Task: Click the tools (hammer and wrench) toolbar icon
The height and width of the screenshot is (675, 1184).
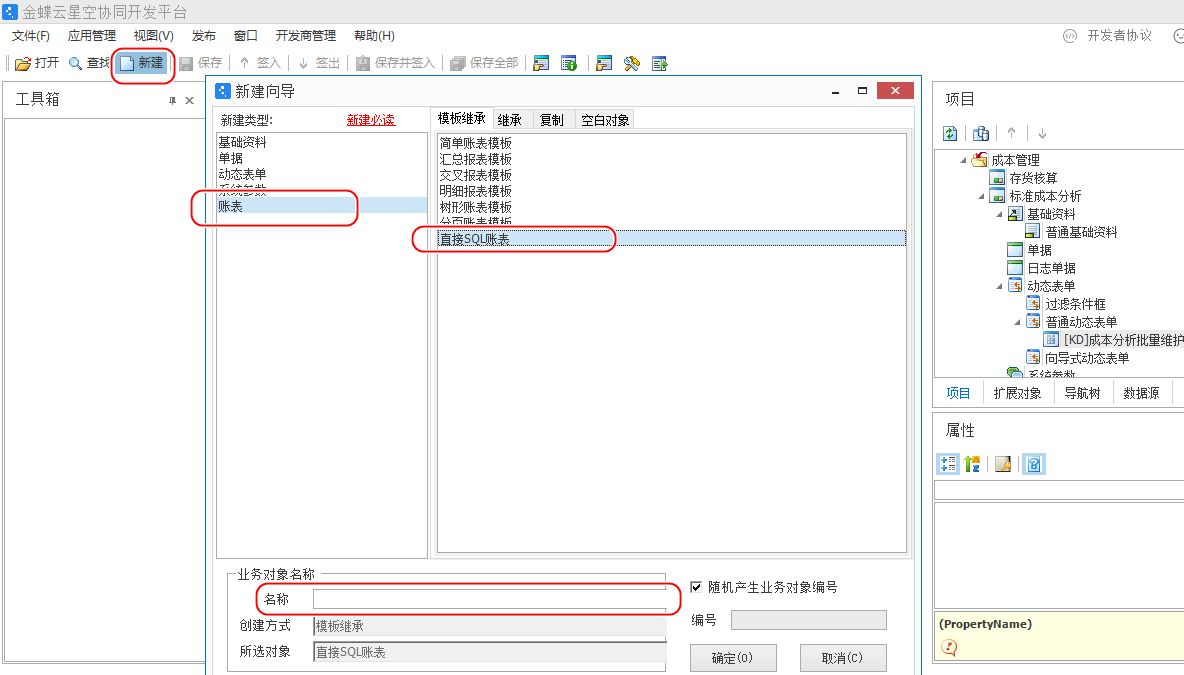Action: coord(631,63)
